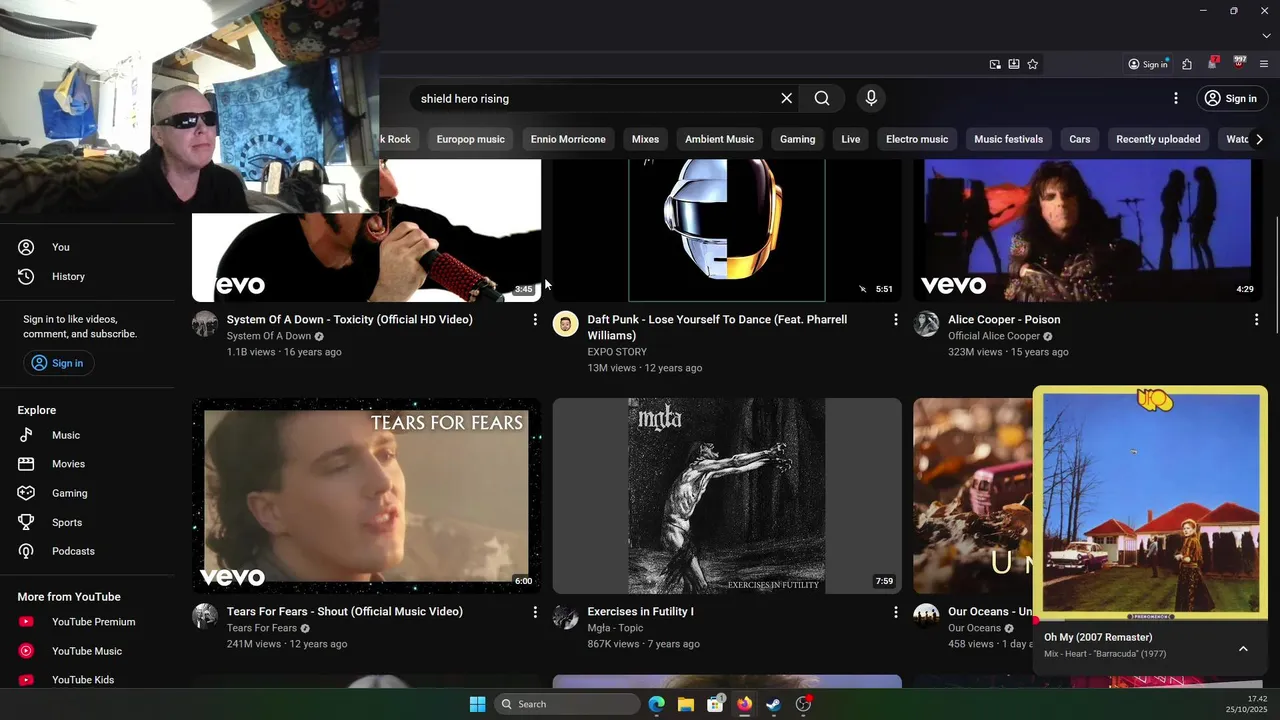This screenshot has width=1280, height=720.
Task: Click the miniplayer UFO album art
Action: pos(1150,503)
